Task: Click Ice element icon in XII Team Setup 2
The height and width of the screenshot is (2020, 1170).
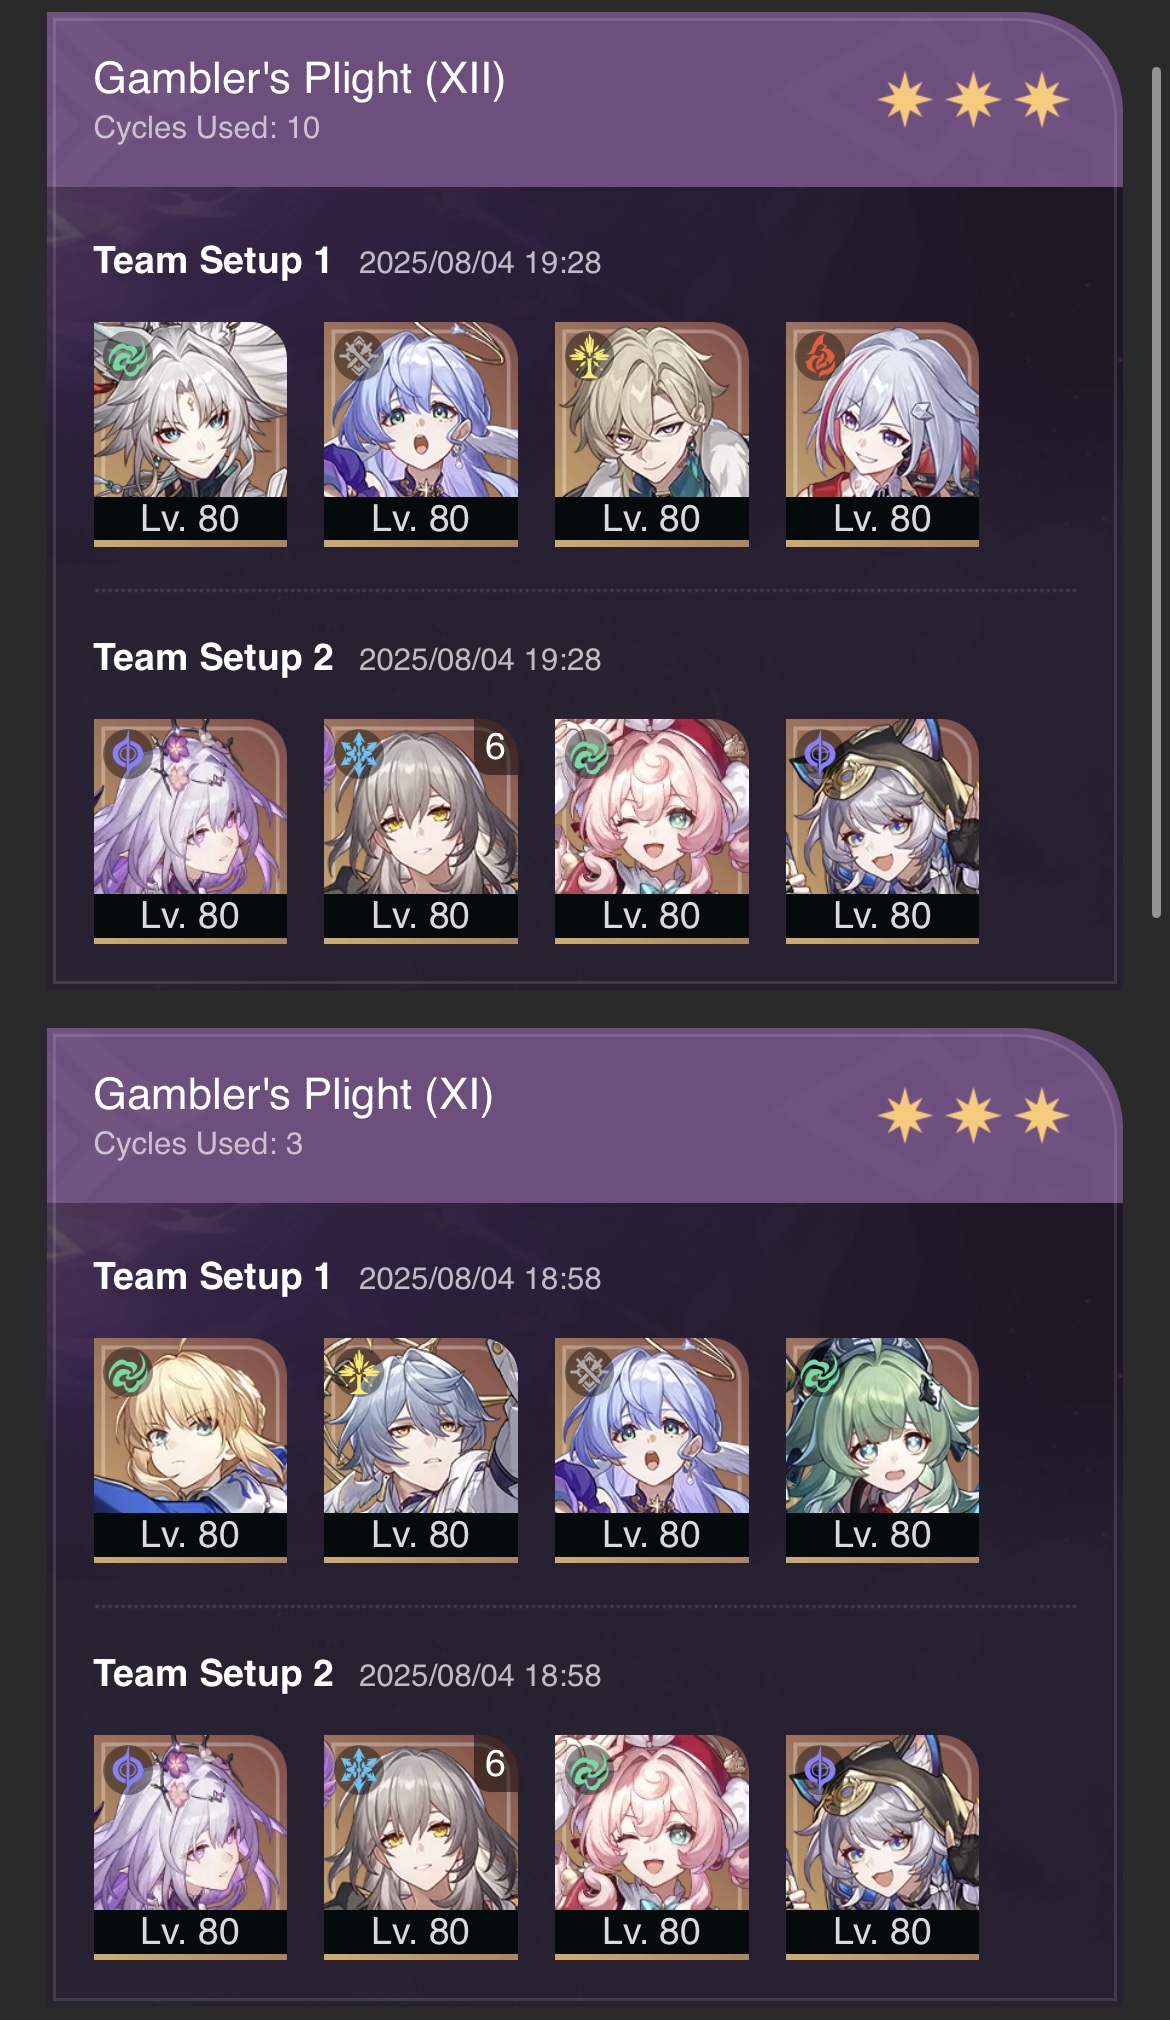Action: (358, 753)
